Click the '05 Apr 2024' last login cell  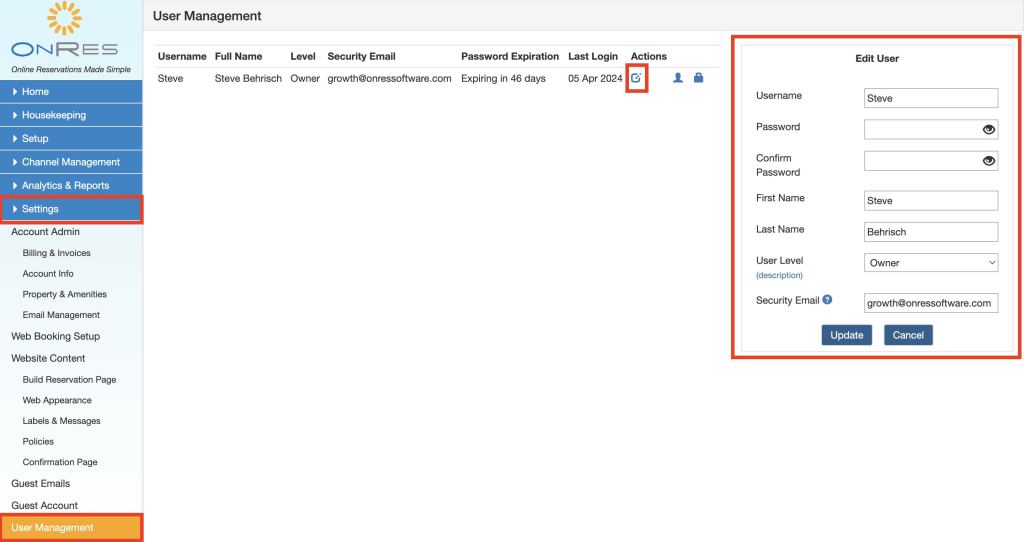(x=595, y=78)
